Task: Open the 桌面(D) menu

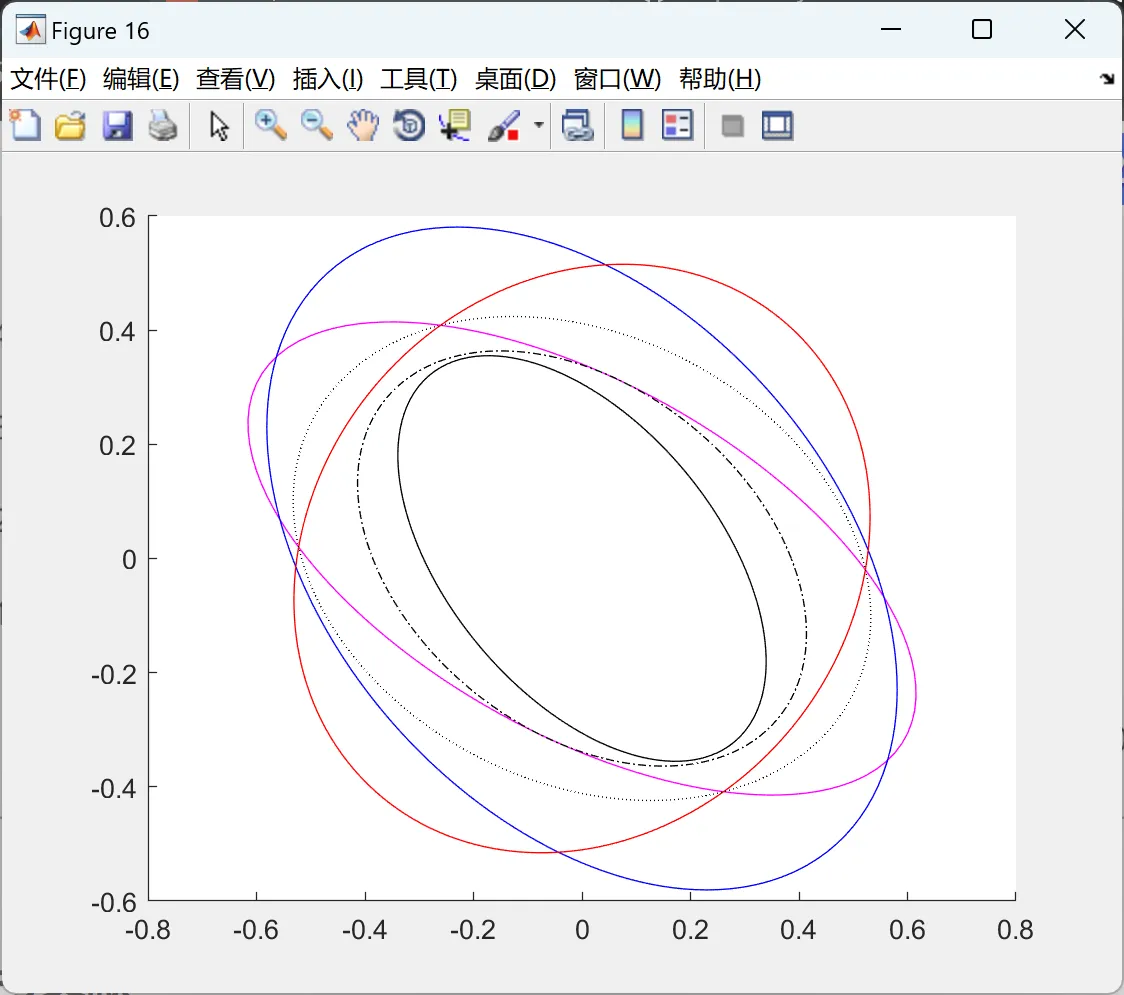Action: (x=515, y=79)
